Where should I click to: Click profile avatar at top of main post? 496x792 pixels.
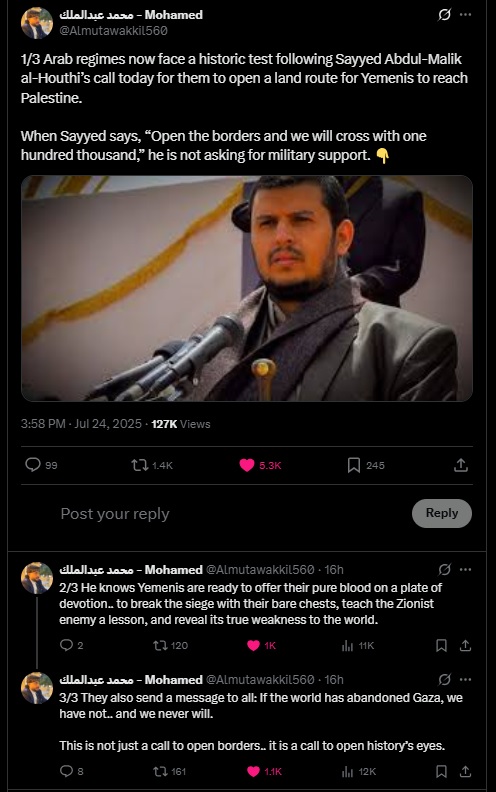coord(36,23)
